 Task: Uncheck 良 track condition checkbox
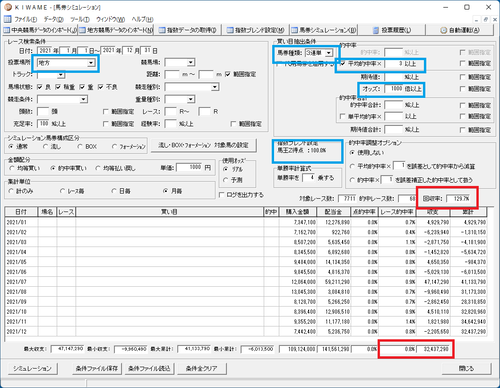coord(40,87)
